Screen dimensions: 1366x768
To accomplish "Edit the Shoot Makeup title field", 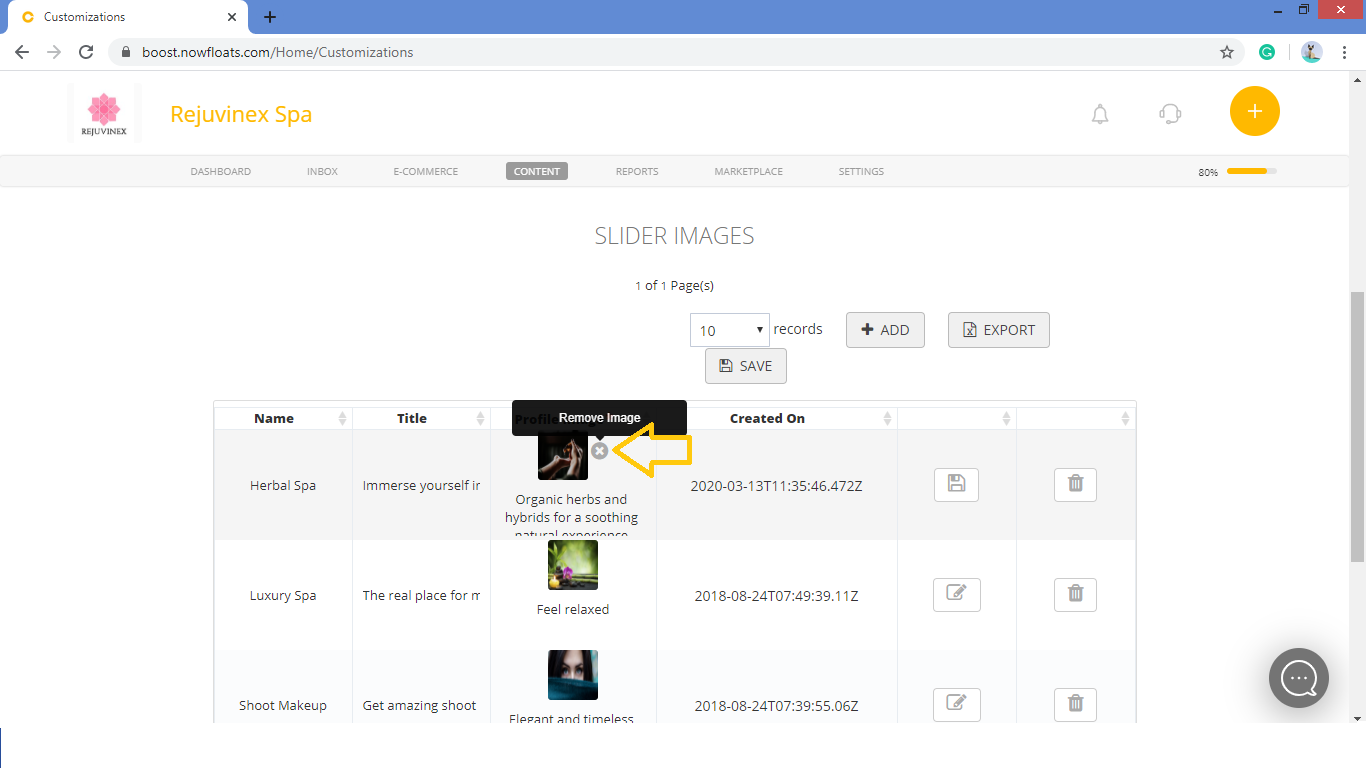I will pyautogui.click(x=421, y=705).
